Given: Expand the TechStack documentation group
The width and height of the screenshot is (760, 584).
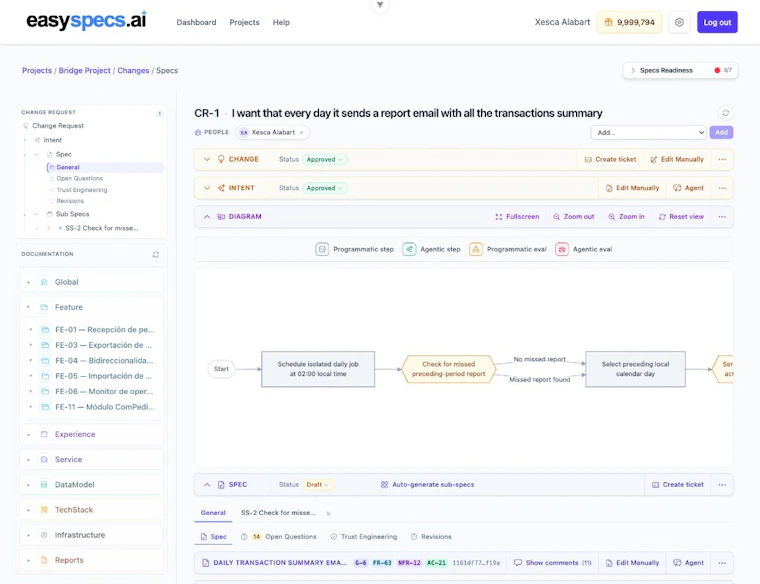Looking at the screenshot, I should [92, 510].
